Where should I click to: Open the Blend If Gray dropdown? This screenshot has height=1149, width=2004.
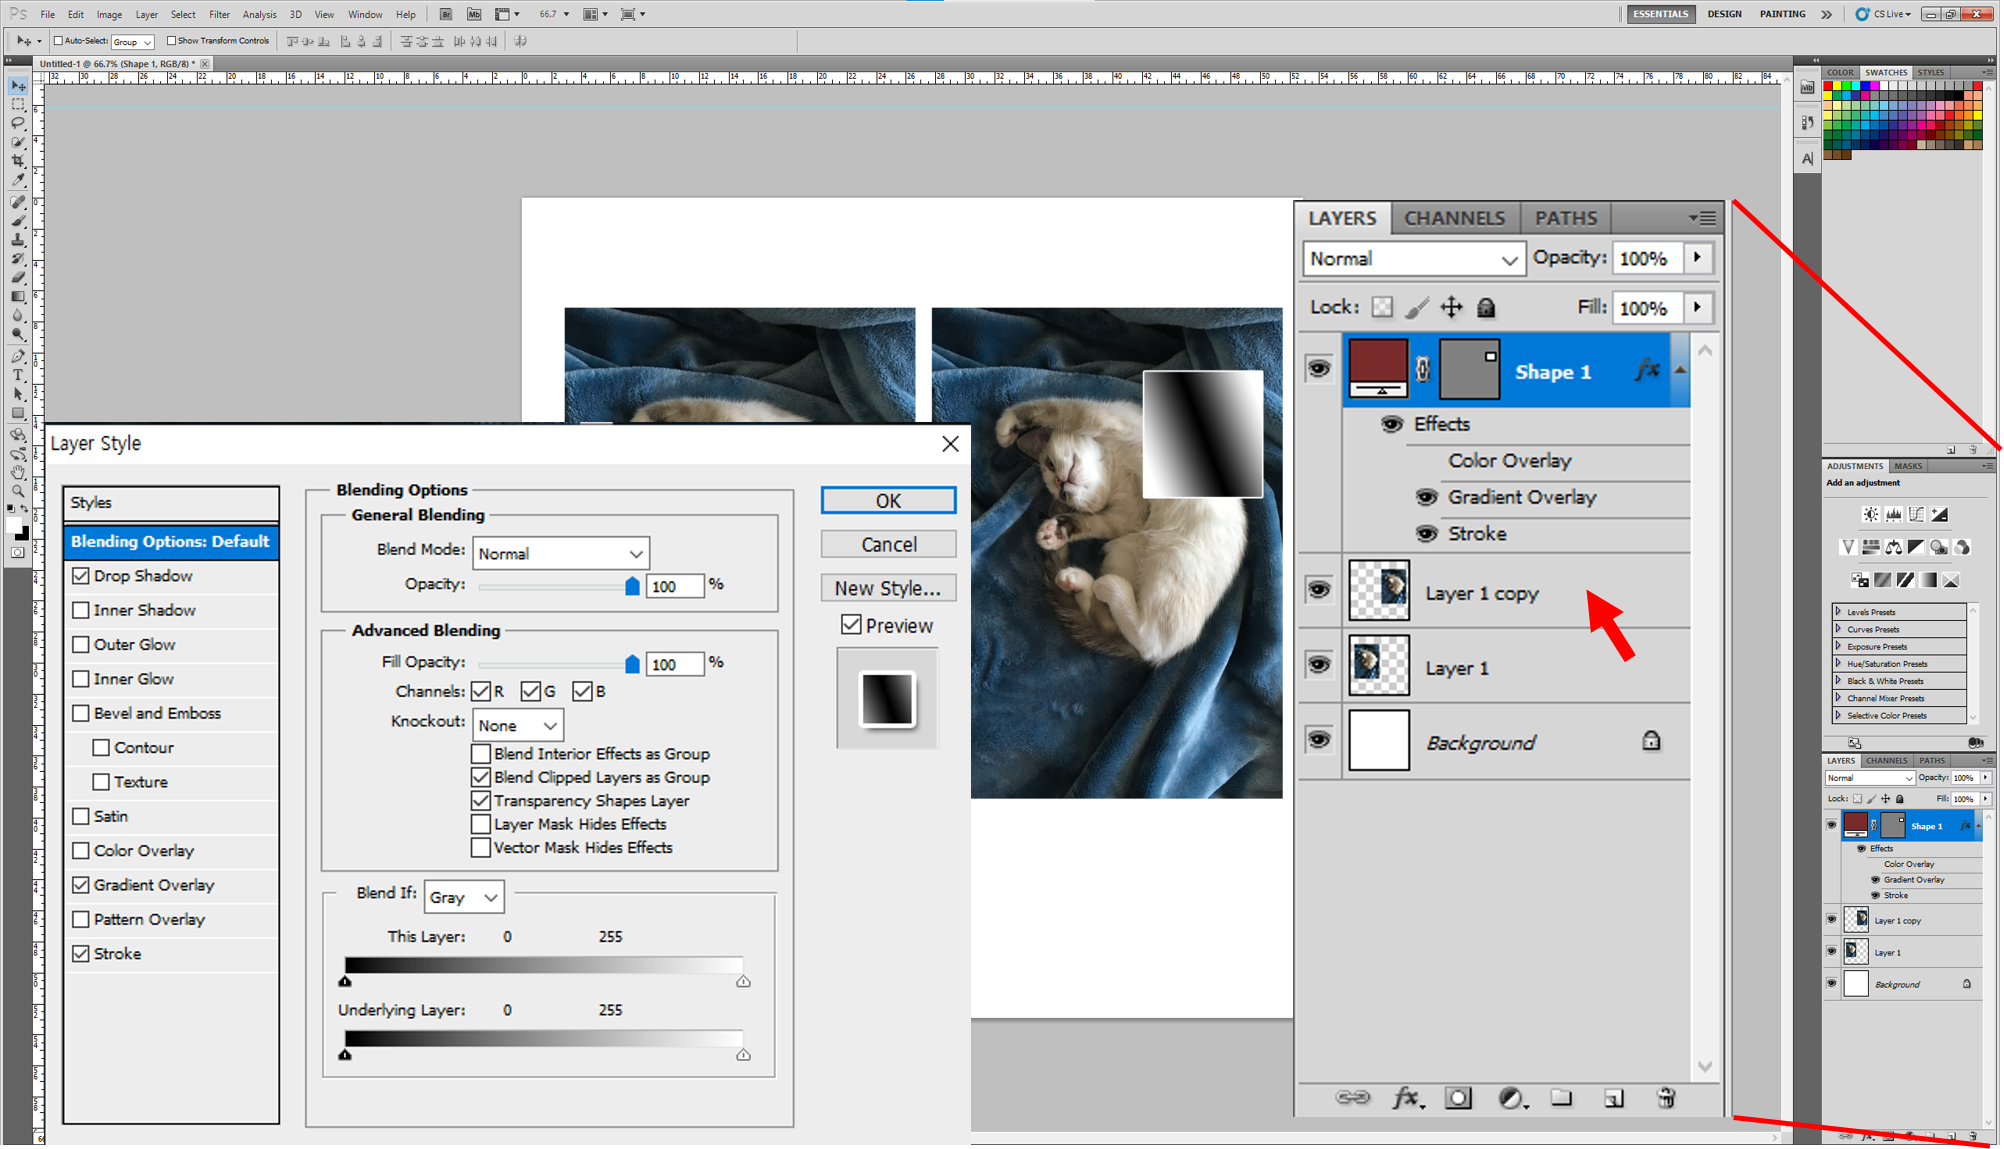(463, 897)
